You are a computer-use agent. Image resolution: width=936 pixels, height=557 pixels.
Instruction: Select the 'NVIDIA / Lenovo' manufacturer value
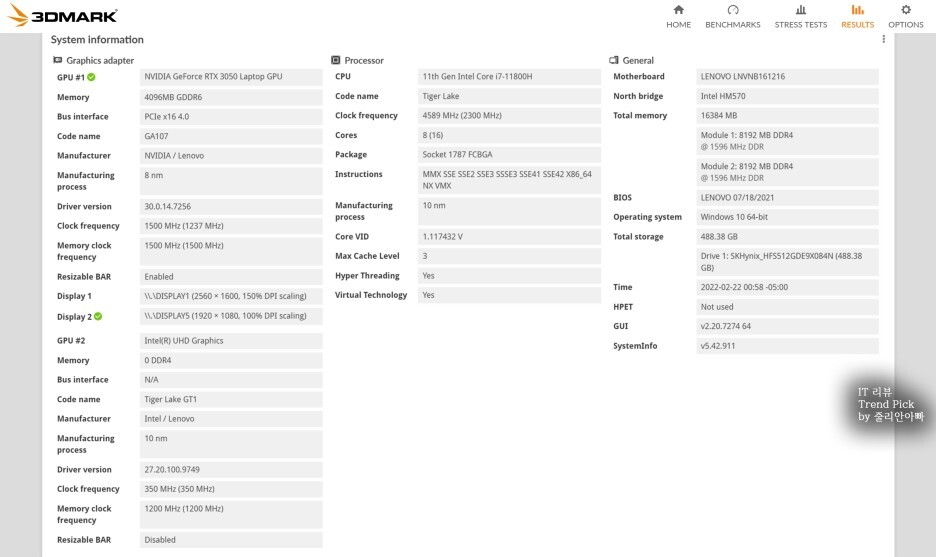pyautogui.click(x=231, y=156)
